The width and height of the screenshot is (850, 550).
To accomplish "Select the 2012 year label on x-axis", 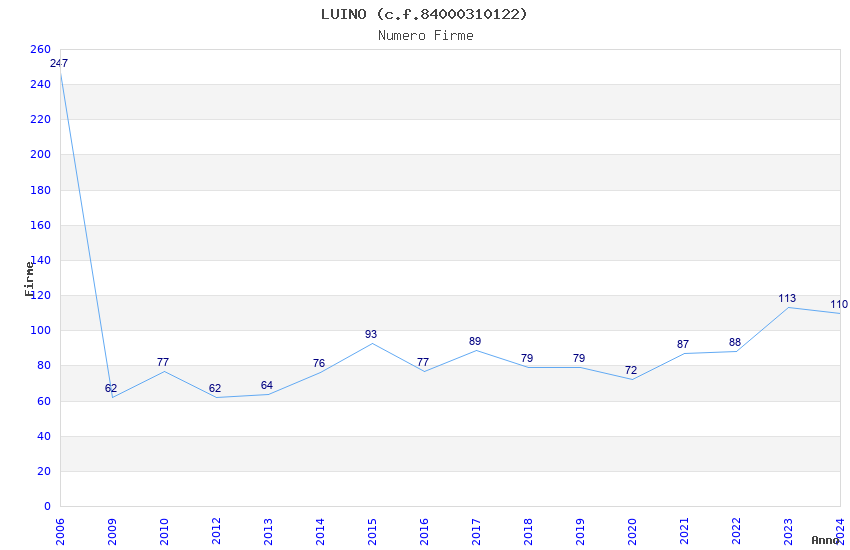I will pyautogui.click(x=216, y=531).
